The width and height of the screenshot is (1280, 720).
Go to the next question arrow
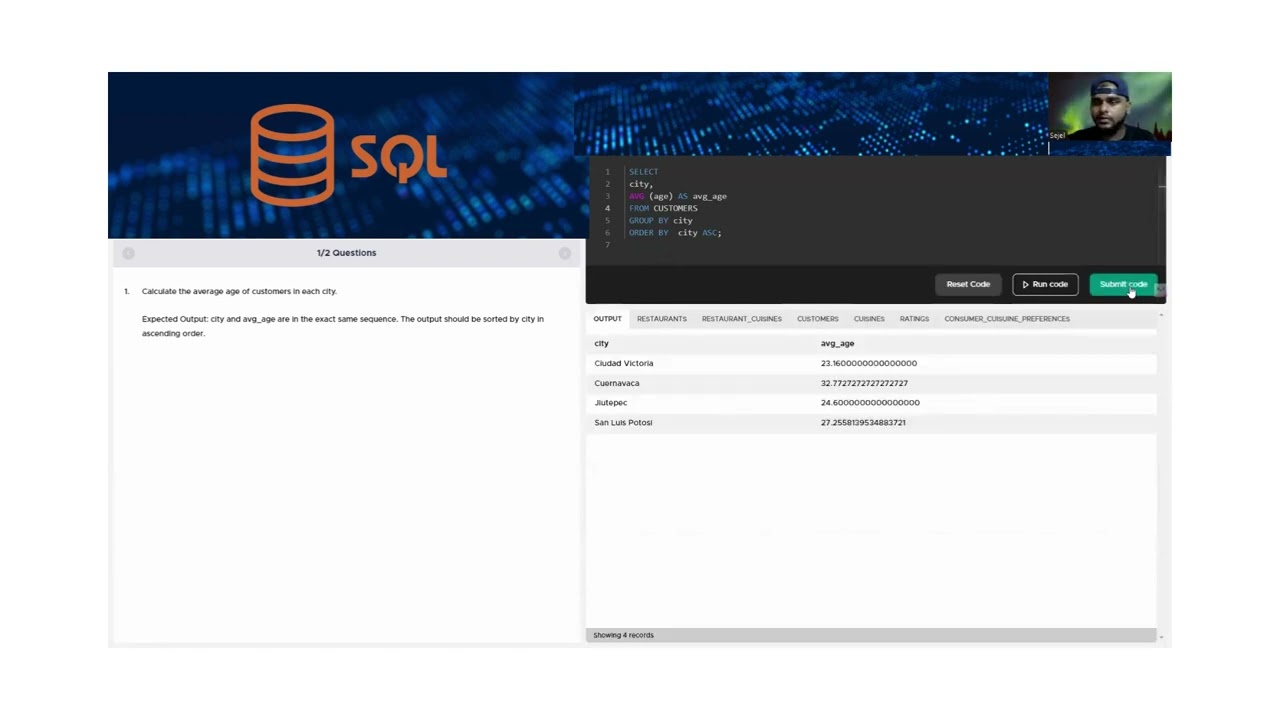click(x=565, y=253)
